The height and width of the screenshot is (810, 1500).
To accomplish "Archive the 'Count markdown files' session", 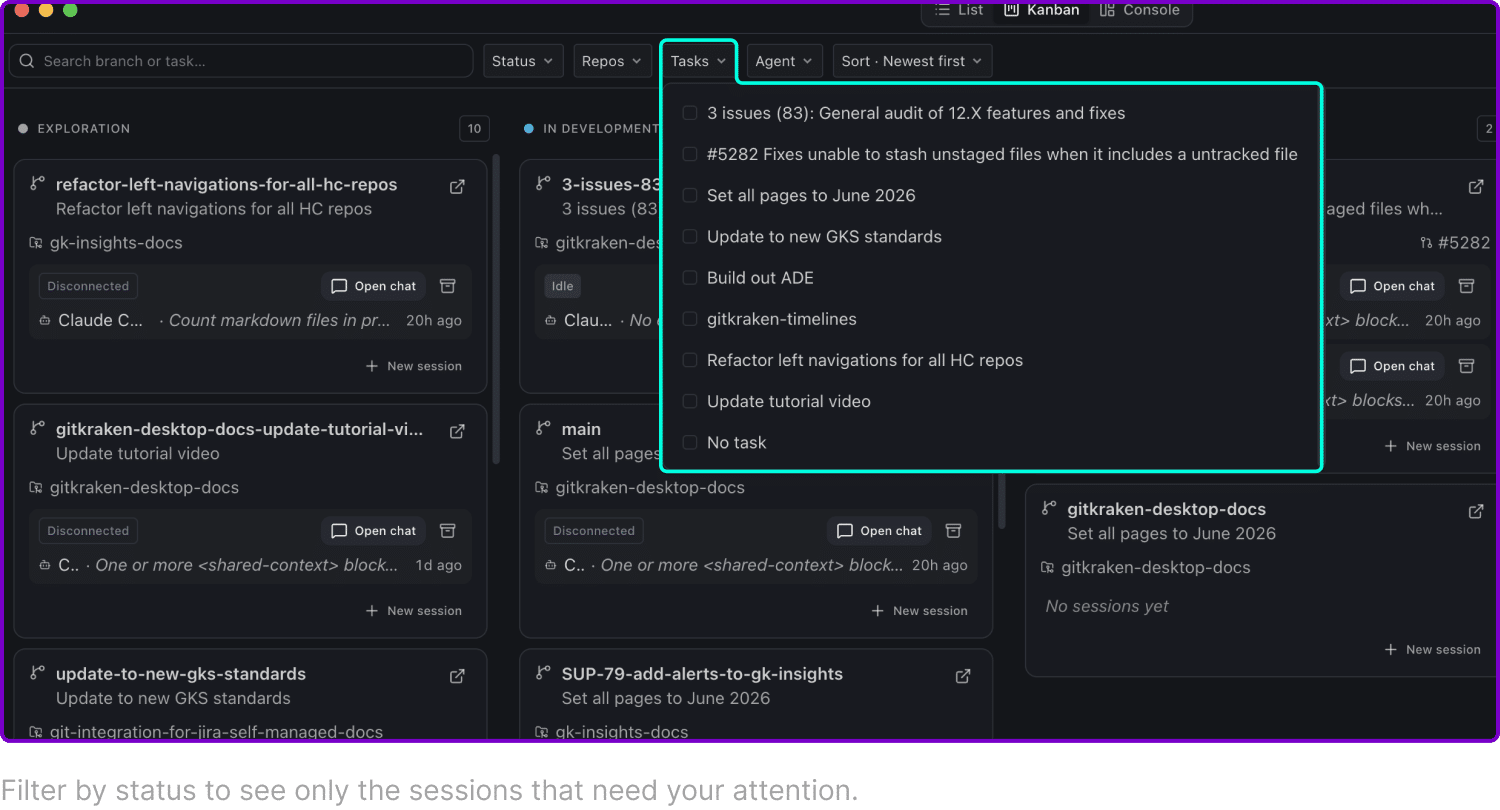I will 448,286.
